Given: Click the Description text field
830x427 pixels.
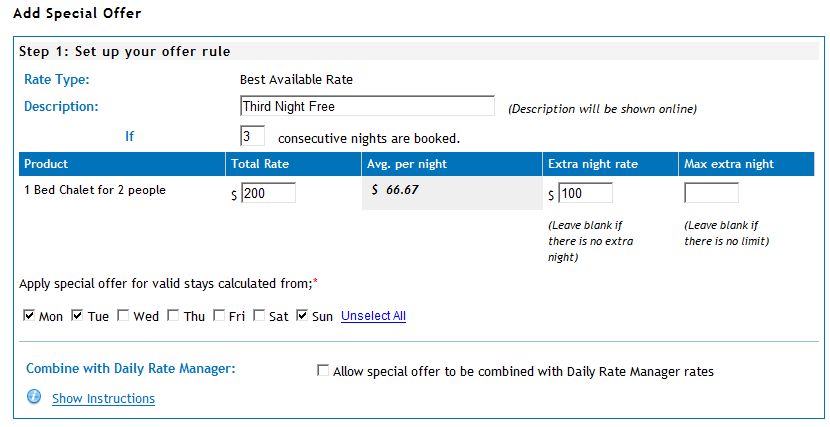Looking at the screenshot, I should pyautogui.click(x=367, y=106).
